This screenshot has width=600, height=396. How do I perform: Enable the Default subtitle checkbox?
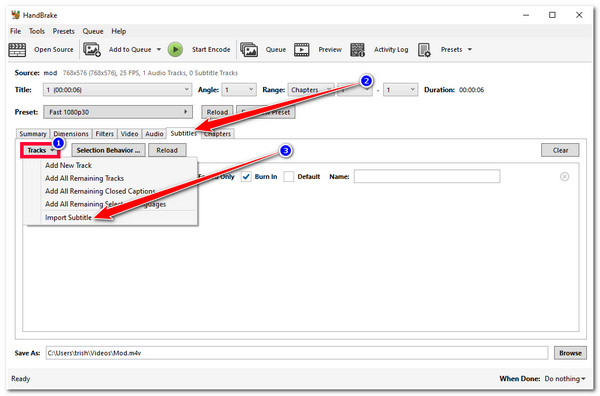[289, 176]
